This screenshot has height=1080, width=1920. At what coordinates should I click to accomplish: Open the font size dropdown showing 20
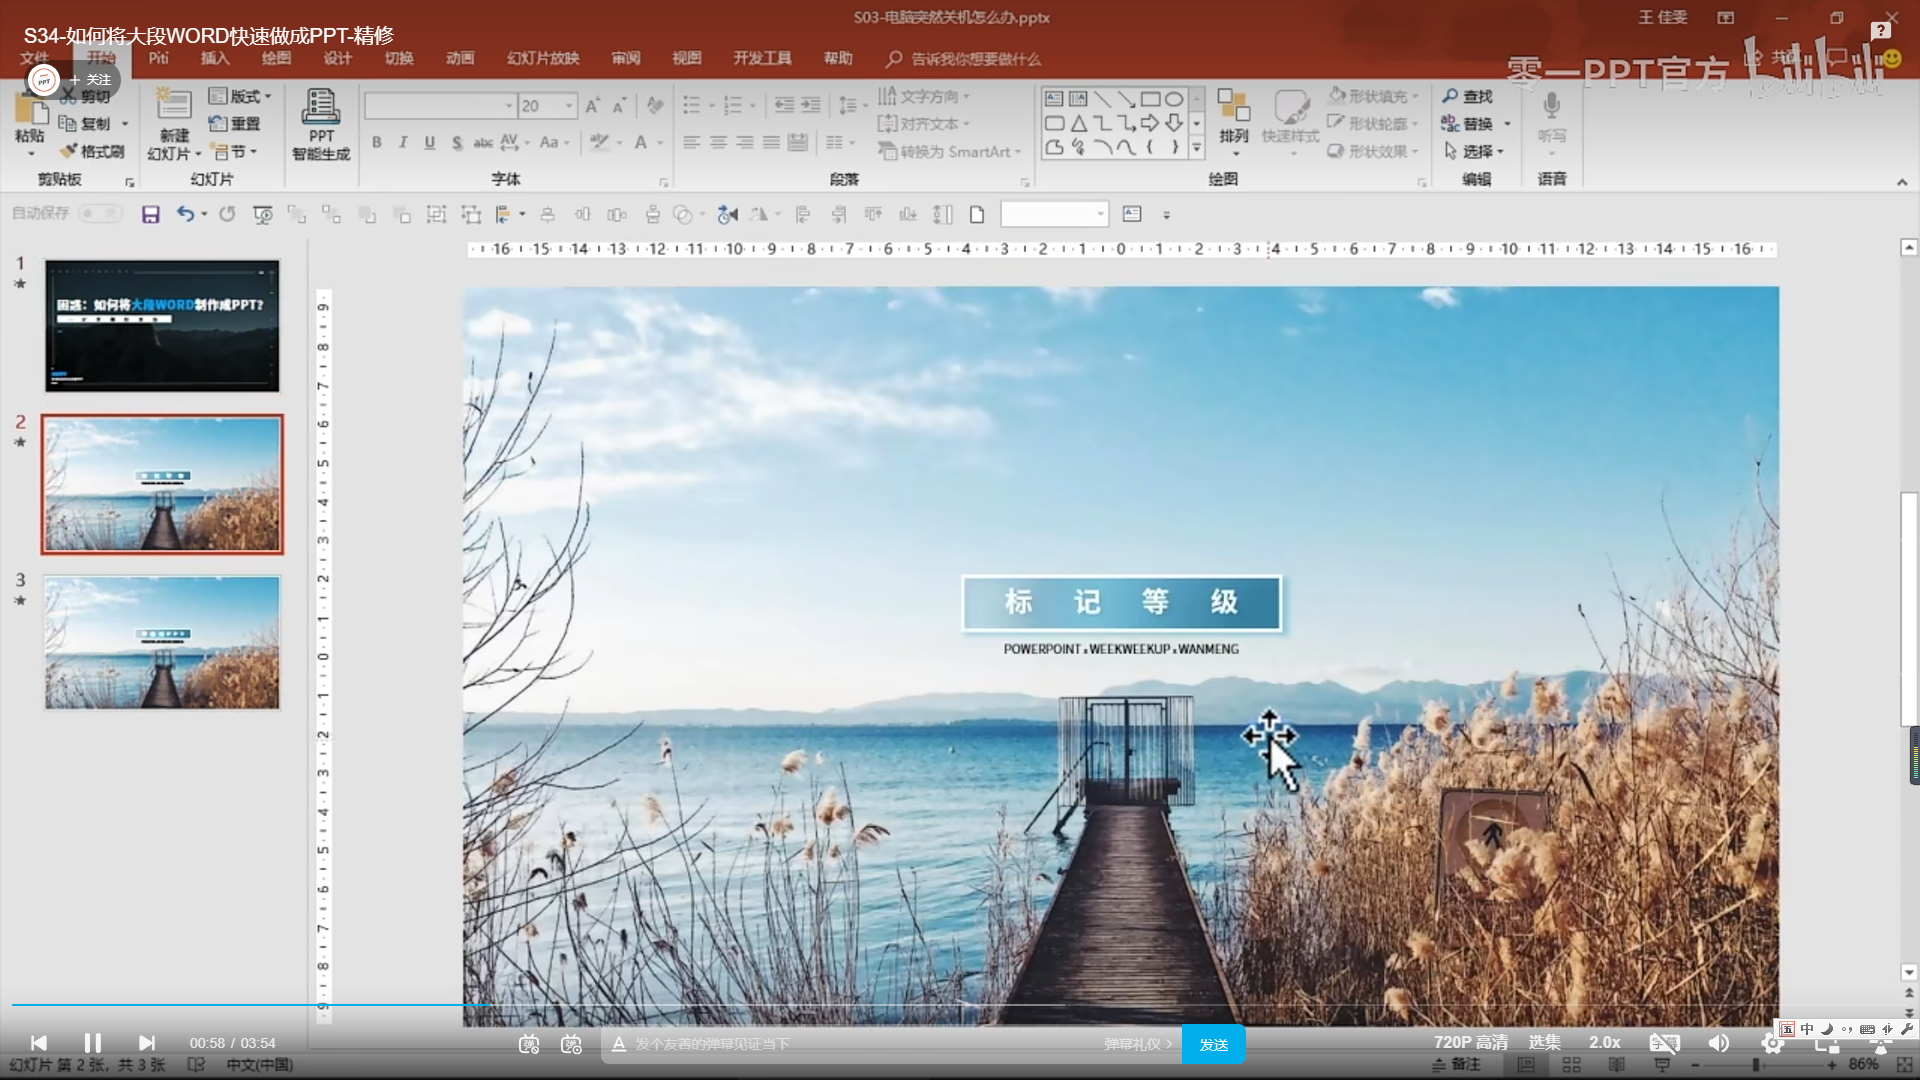pyautogui.click(x=570, y=106)
